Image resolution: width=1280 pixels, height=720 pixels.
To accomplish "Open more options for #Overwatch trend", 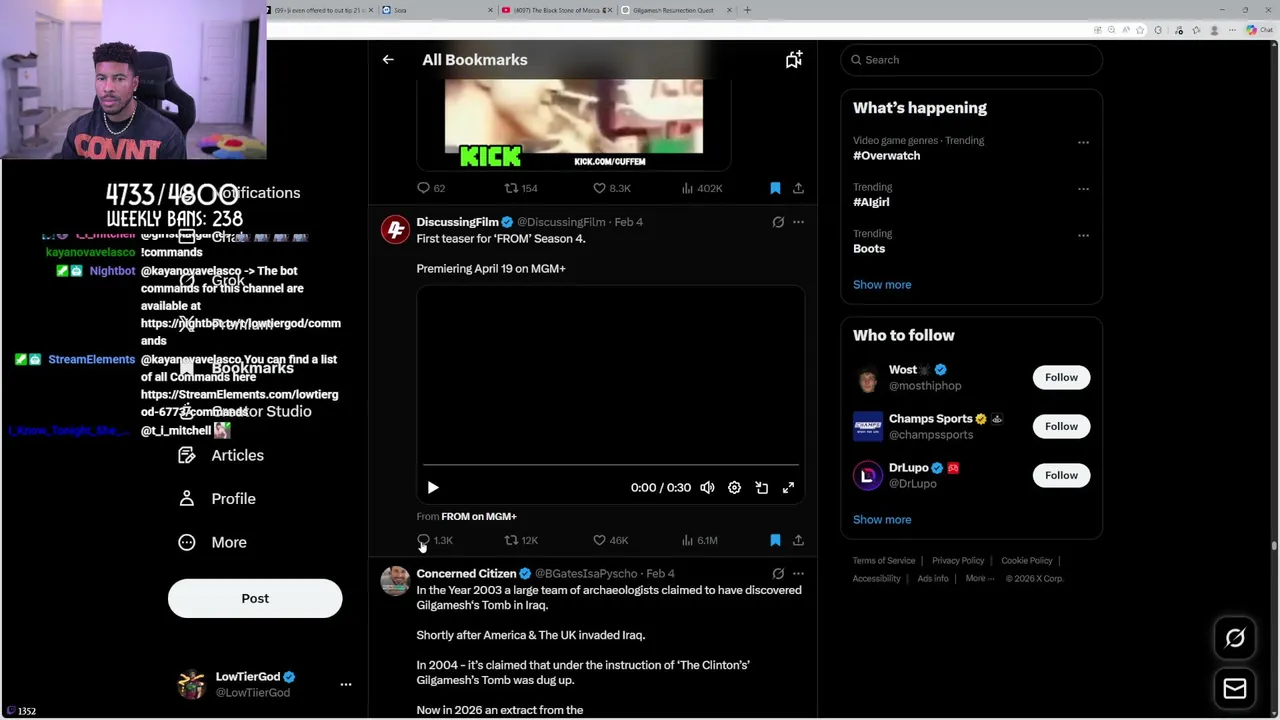I will 1083,142.
